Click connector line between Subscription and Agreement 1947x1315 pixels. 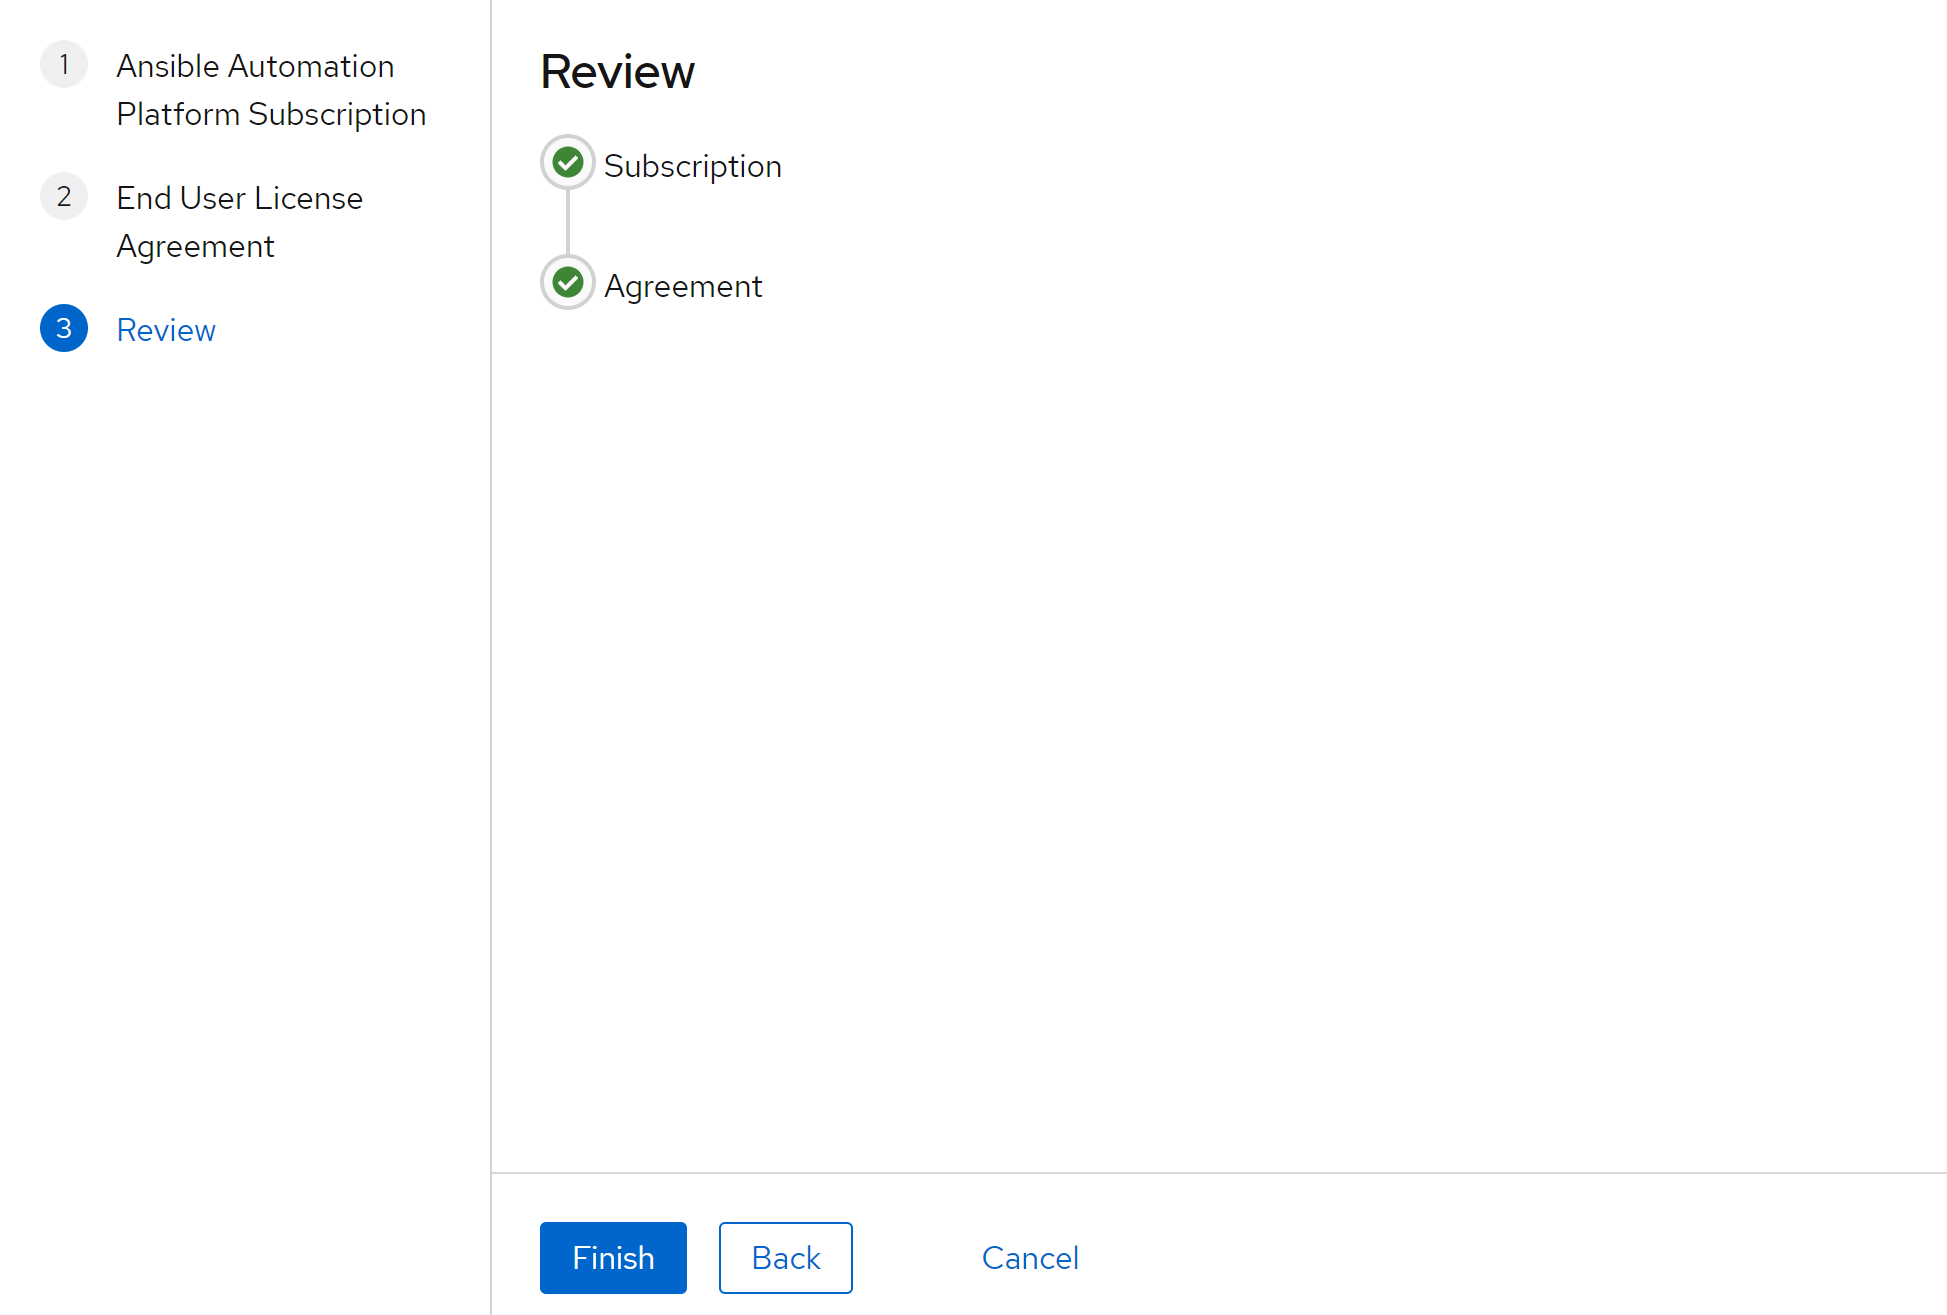568,222
